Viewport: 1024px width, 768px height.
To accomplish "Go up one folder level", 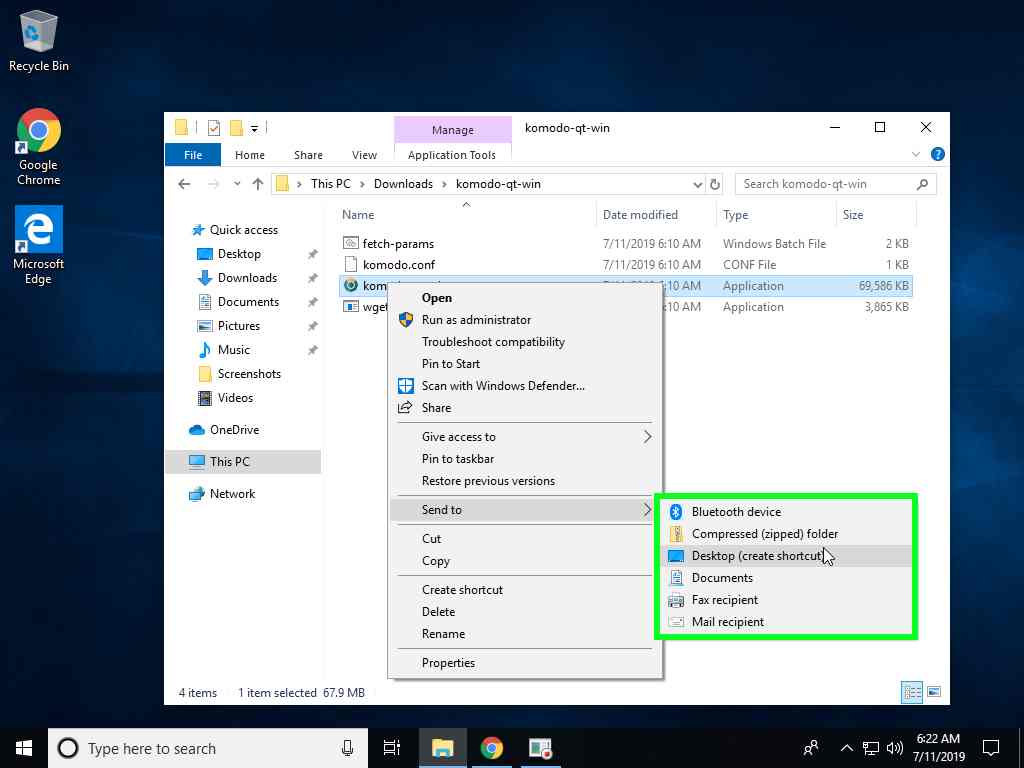I will click(x=258, y=184).
